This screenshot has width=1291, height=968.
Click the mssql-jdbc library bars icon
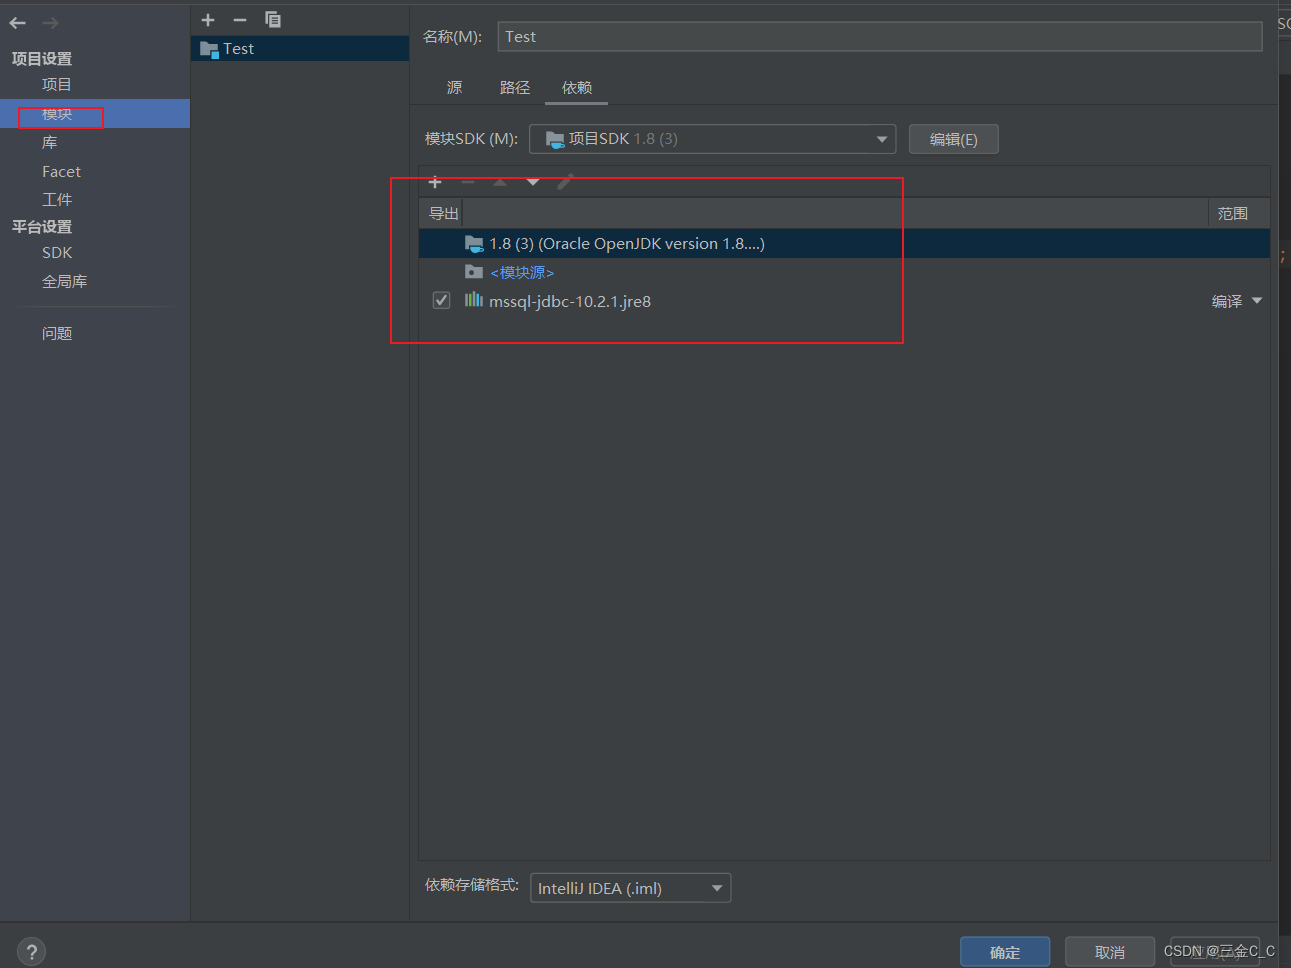click(x=474, y=300)
